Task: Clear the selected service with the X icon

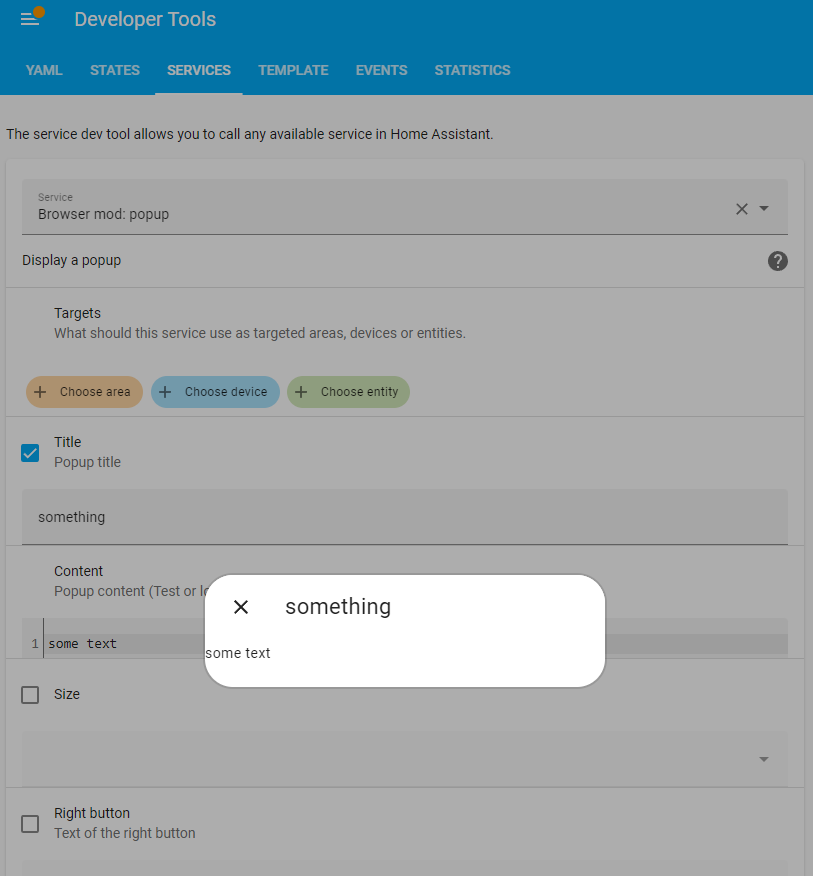Action: (741, 209)
